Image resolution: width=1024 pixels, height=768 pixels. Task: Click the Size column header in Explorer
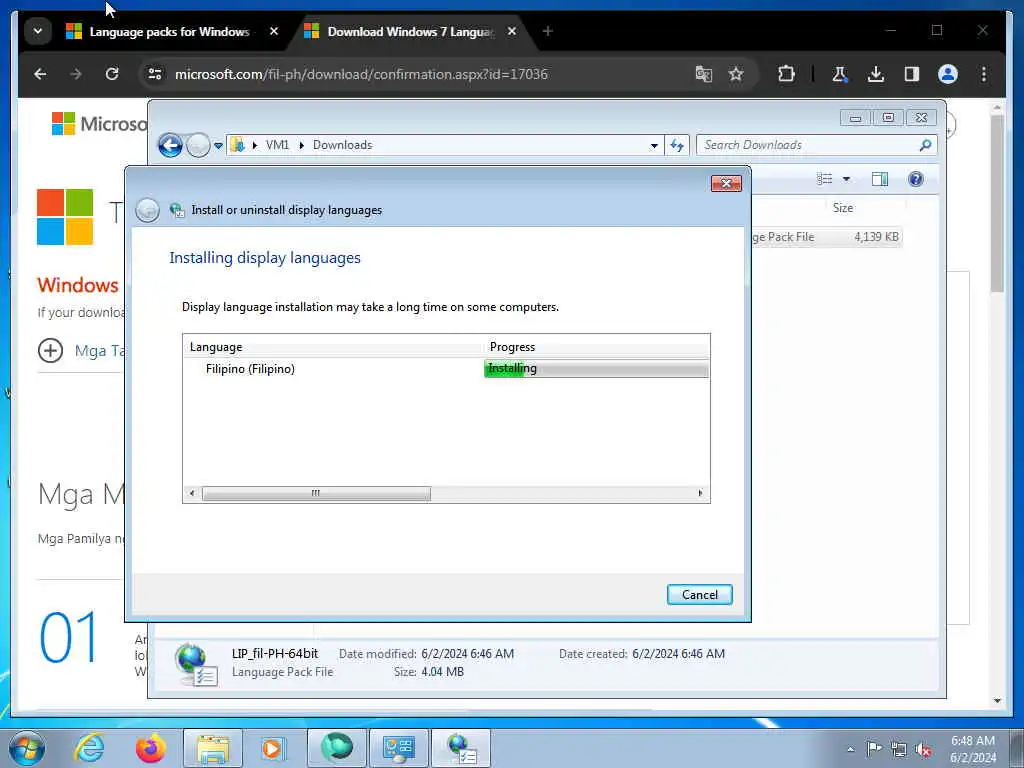point(842,208)
